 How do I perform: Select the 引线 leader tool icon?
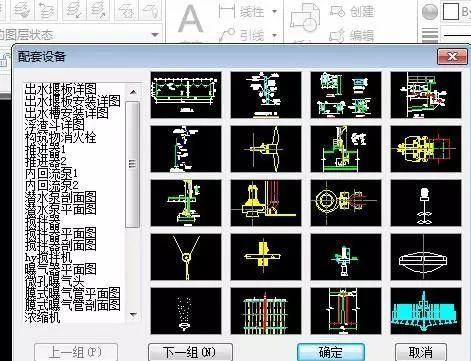coord(227,35)
